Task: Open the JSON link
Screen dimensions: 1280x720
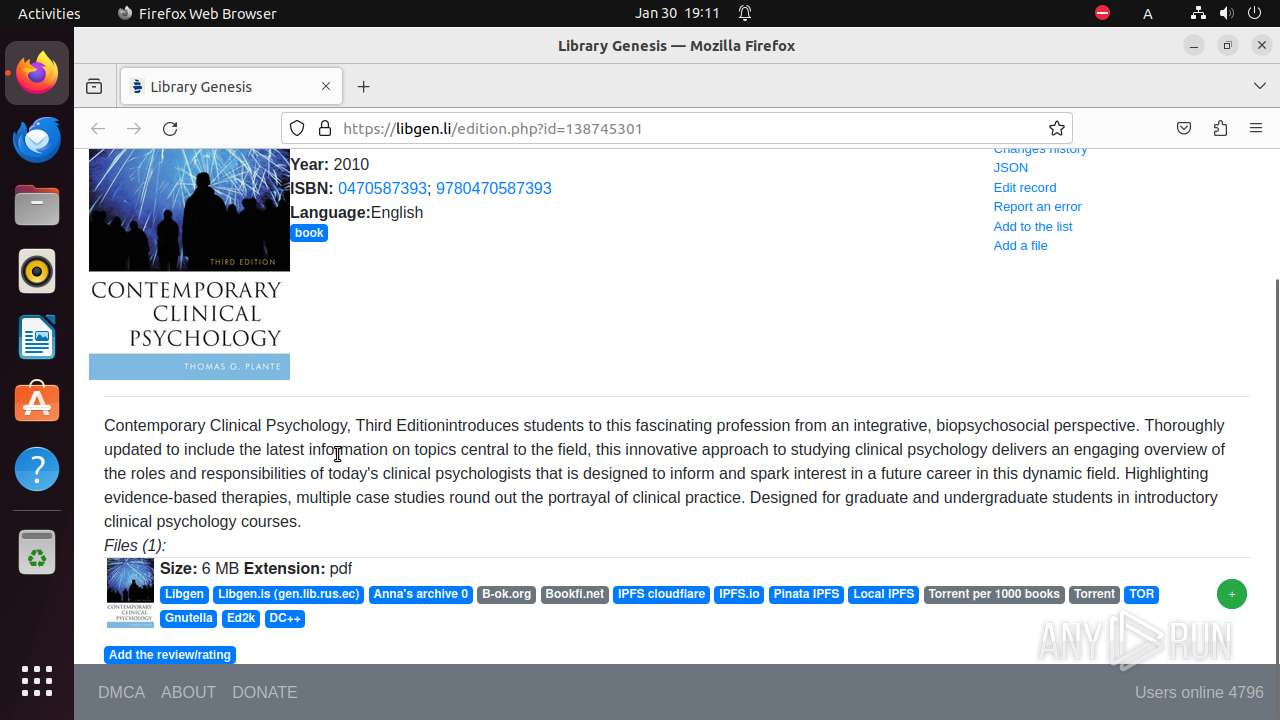Action: click(x=1010, y=168)
